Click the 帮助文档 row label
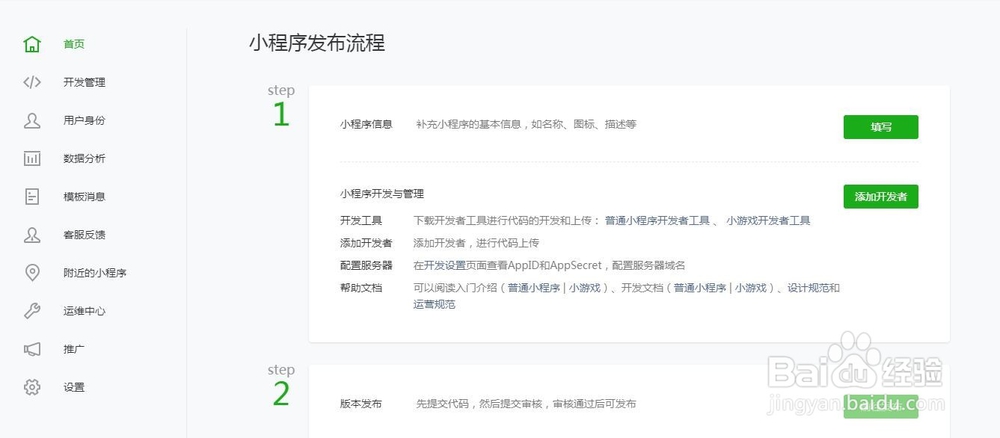This screenshot has height=438, width=1000. 361,288
